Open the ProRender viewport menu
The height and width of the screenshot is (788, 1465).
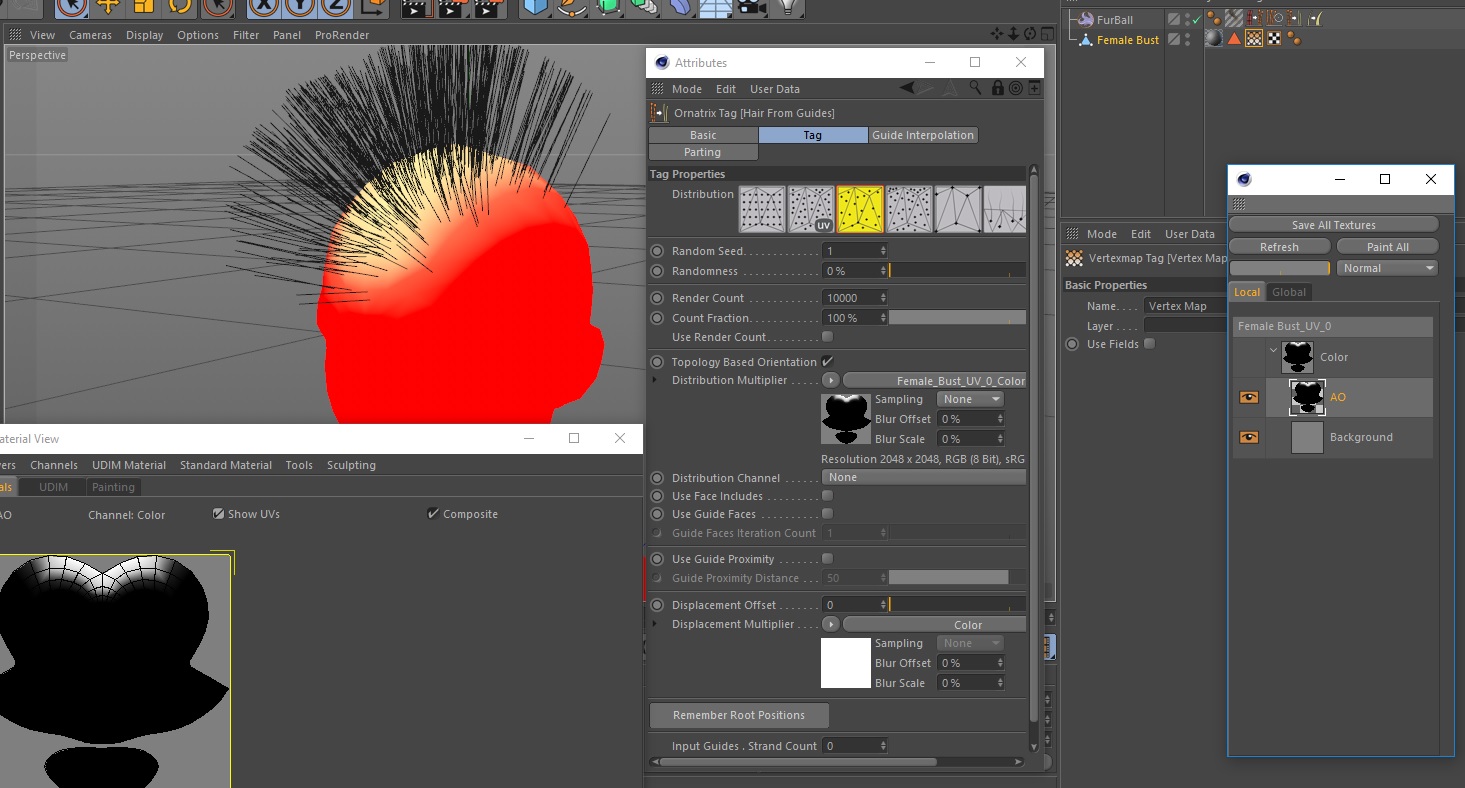click(x=341, y=35)
